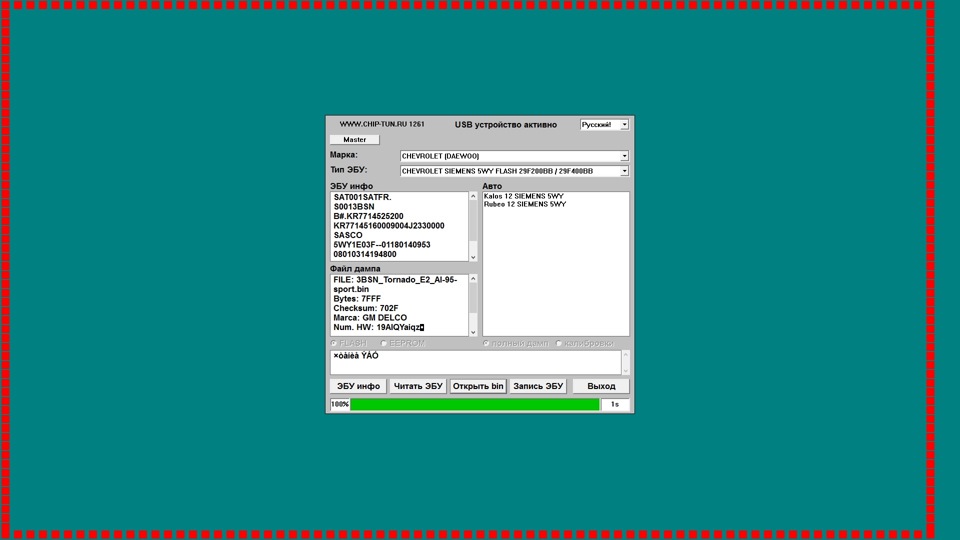Image resolution: width=960 pixels, height=540 pixels.
Task: Click the 100% progress label
Action: 339,404
